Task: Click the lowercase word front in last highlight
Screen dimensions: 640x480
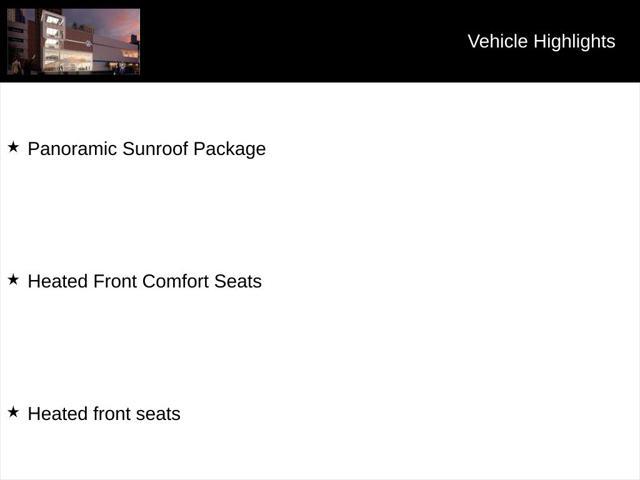Action: (111, 414)
